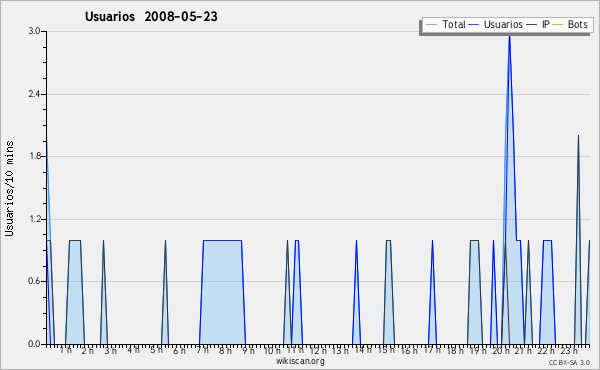Click the CC BY-SA 3.0 license text

[x=569, y=362]
